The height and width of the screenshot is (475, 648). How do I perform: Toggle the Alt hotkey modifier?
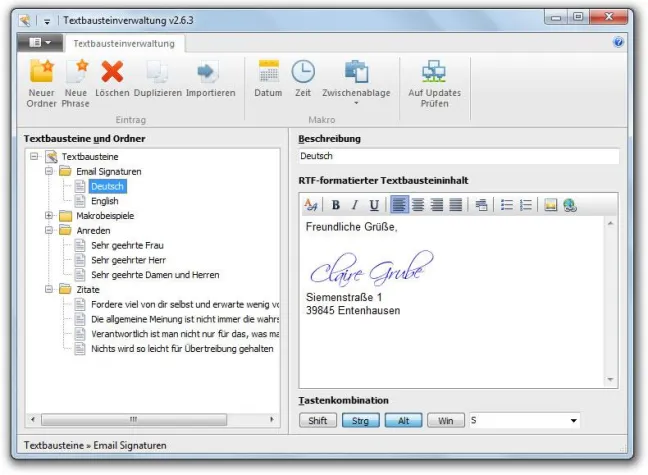click(x=403, y=420)
